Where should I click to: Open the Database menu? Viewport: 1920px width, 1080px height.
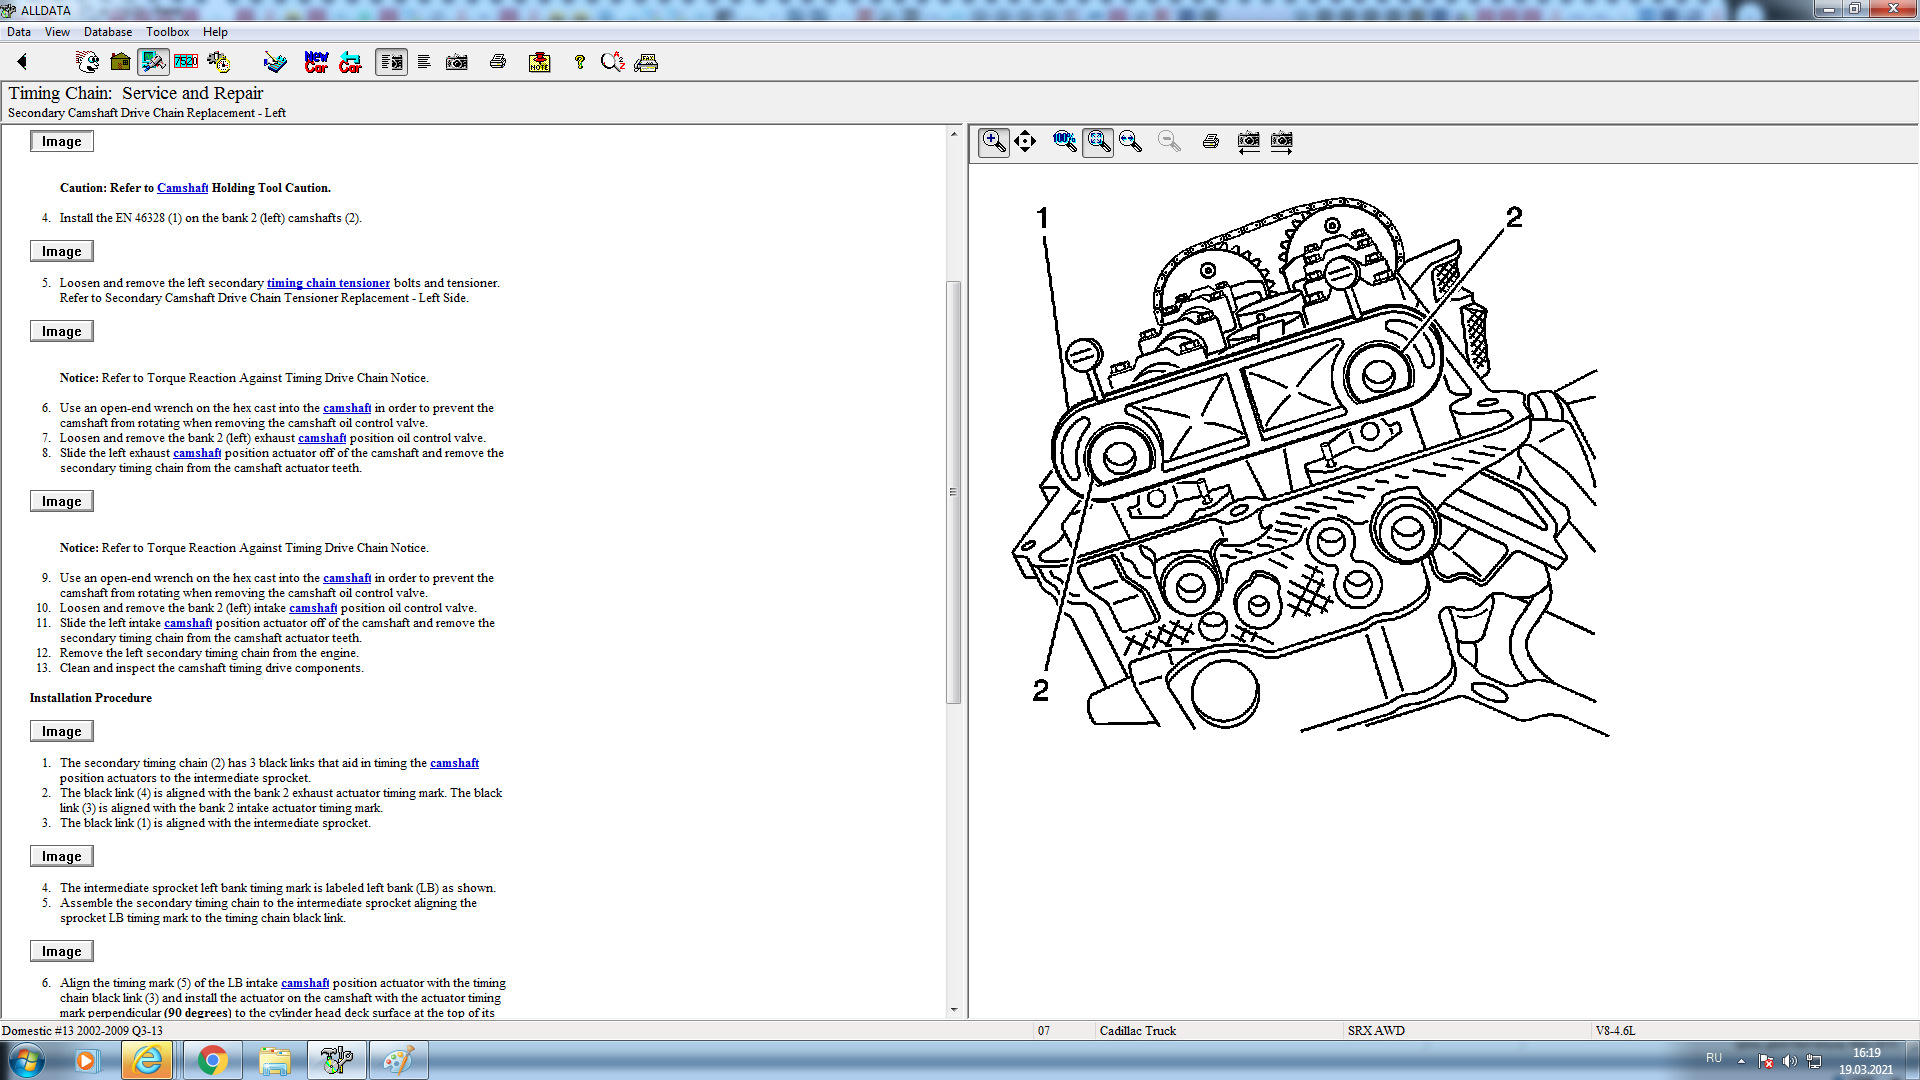[x=107, y=32]
